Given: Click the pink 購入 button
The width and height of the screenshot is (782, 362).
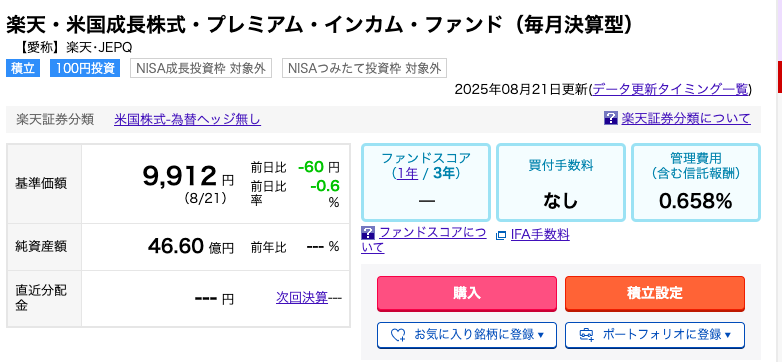Looking at the screenshot, I should coord(467,294).
